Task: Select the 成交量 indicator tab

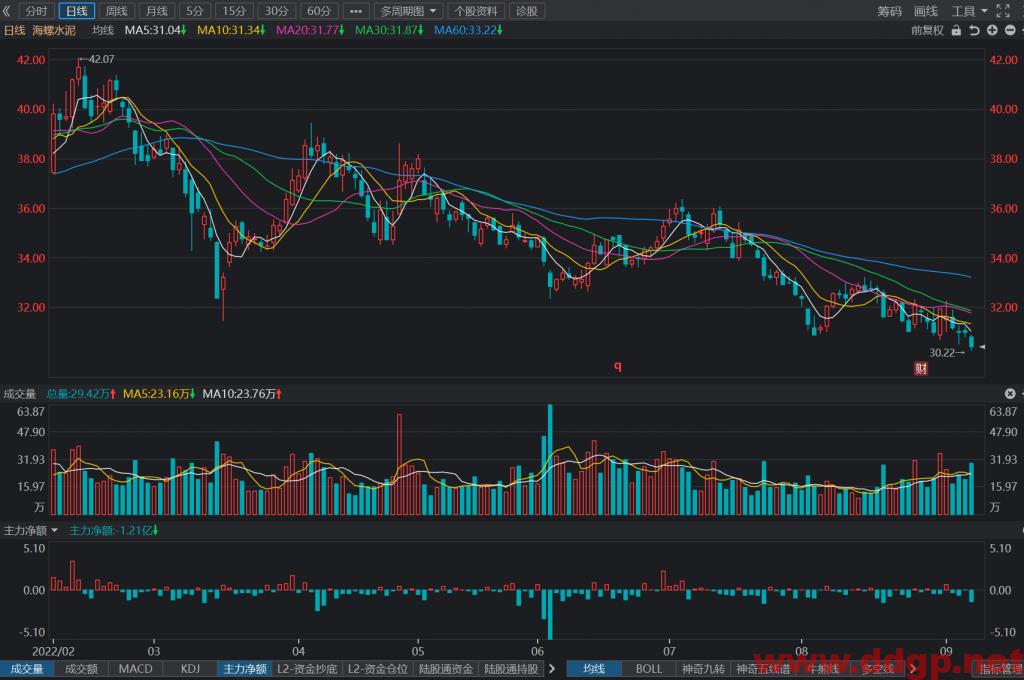Action: click(x=27, y=669)
